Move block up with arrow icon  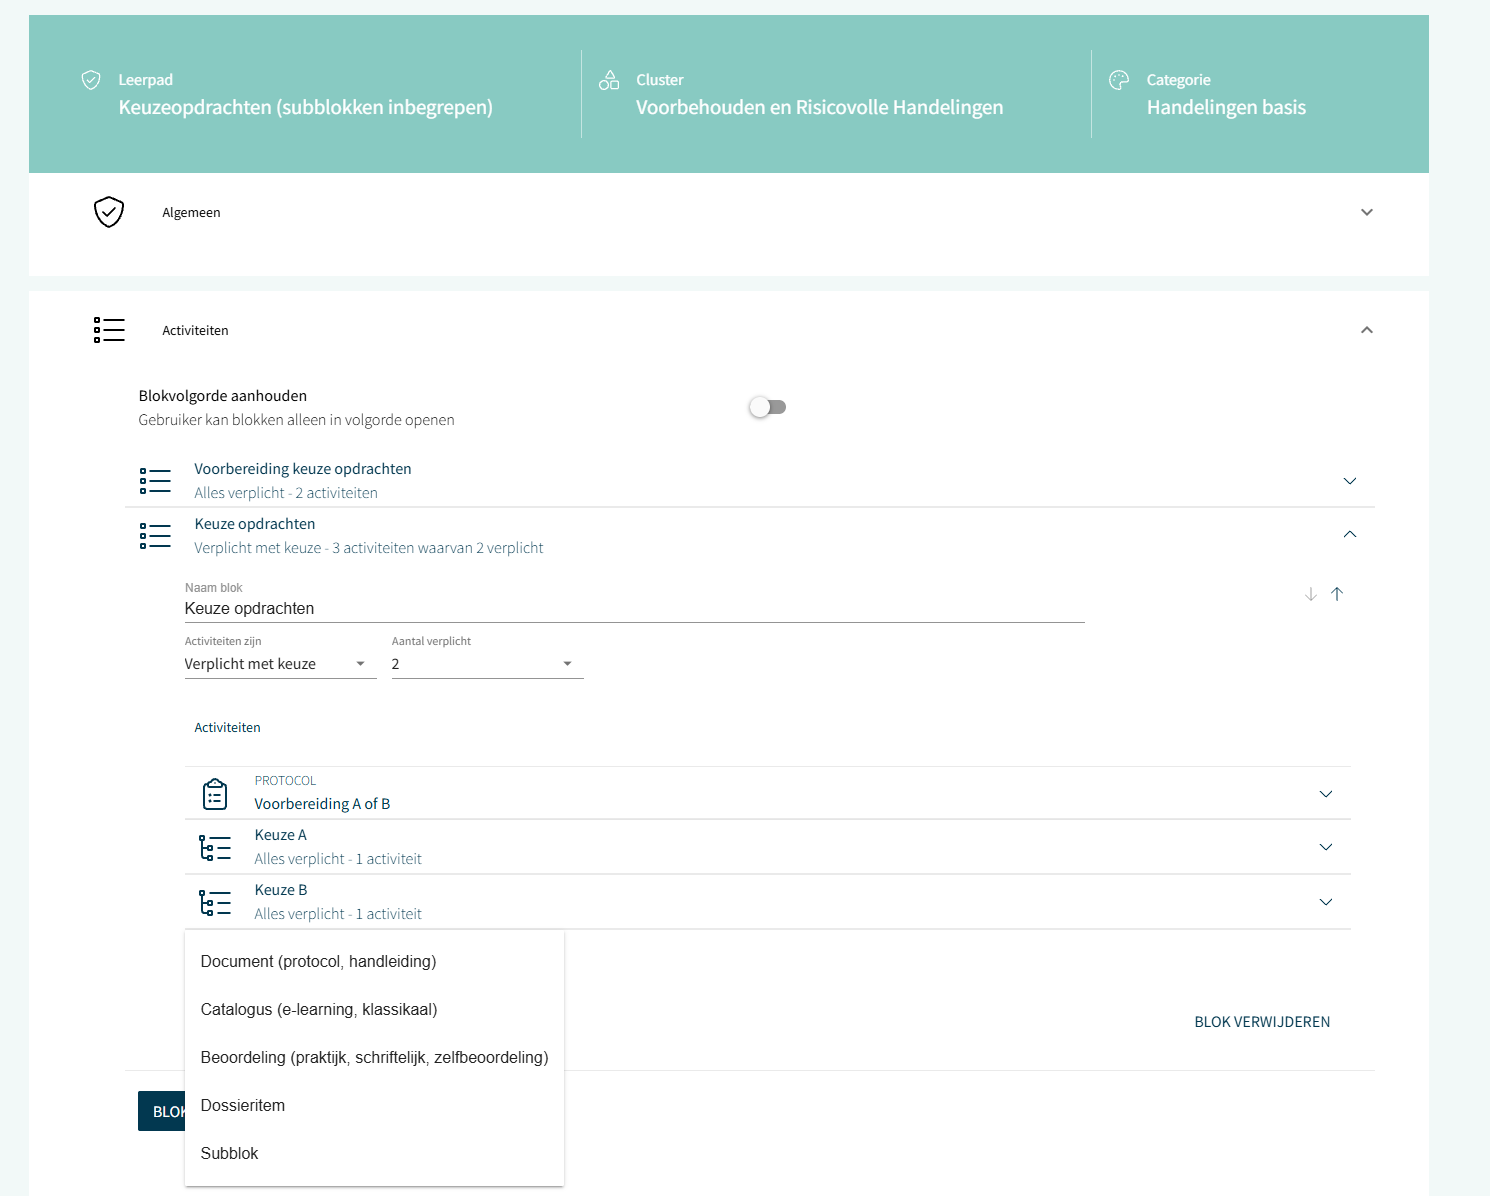point(1337,594)
